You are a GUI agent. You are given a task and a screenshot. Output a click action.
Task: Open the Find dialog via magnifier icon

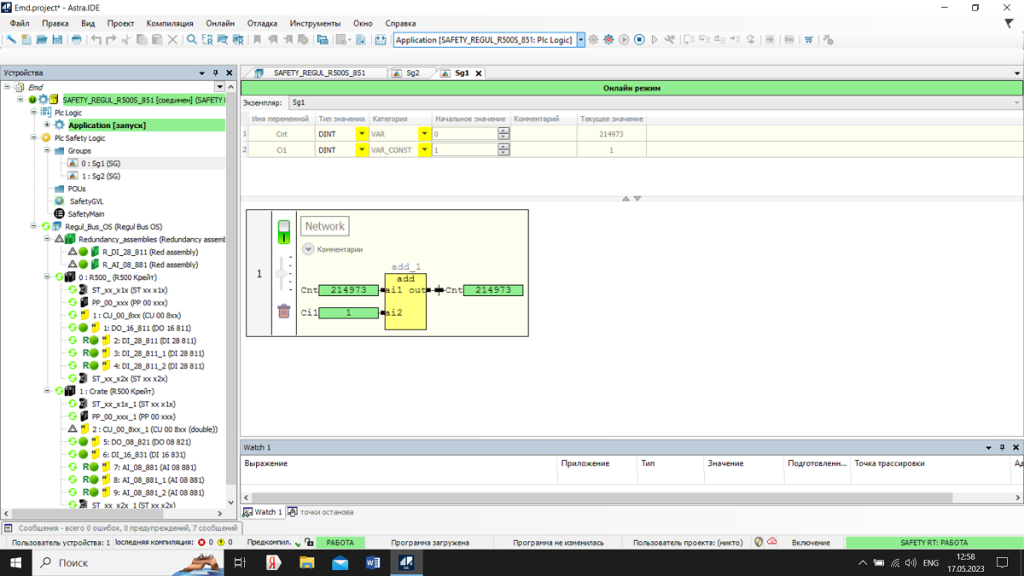(x=193, y=40)
